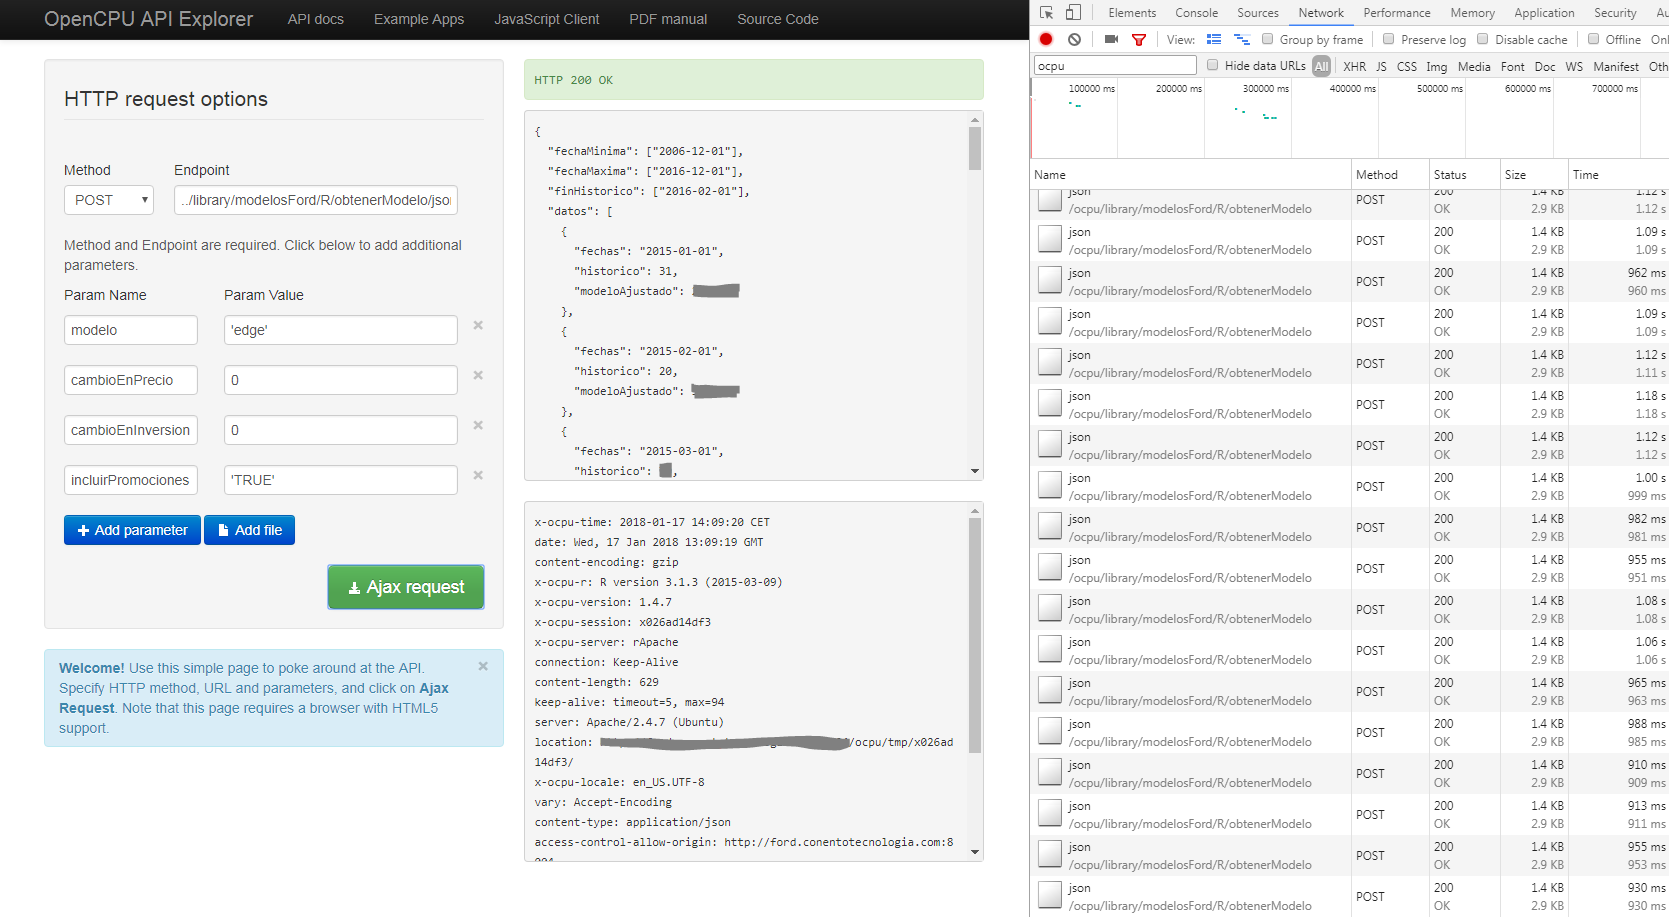Switch to the Console tab

pos(1196,12)
